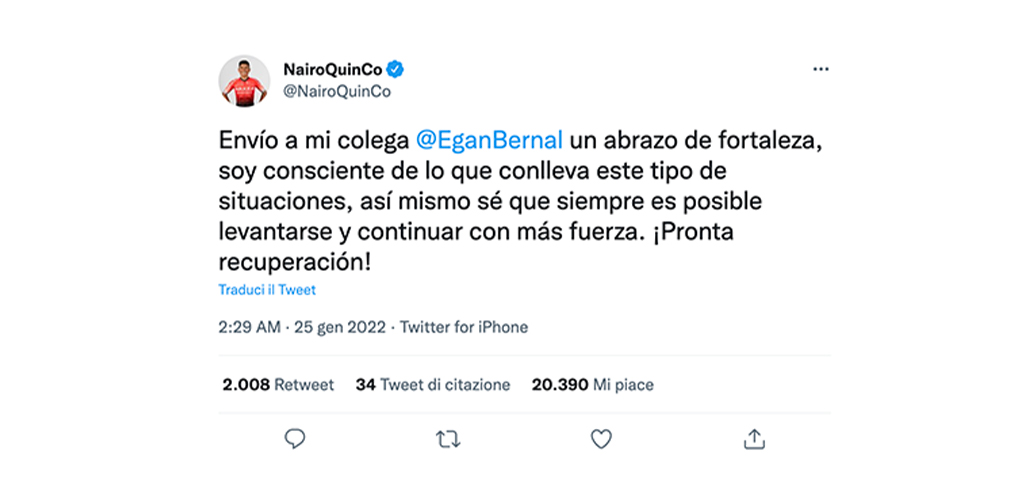Open the 34 Tweet di citazione list

[x=432, y=384]
